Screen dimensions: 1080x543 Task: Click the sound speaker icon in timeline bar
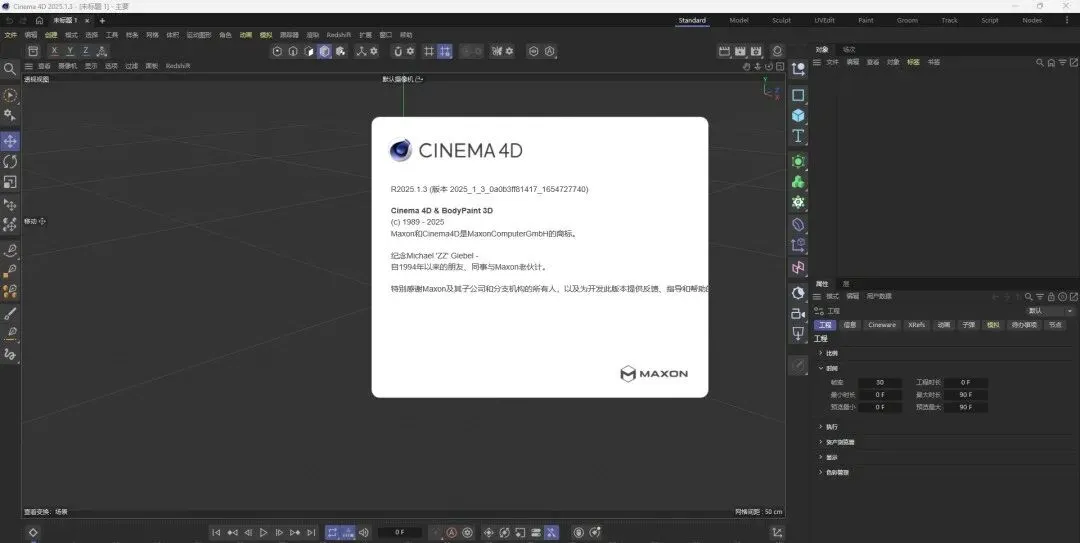(364, 533)
